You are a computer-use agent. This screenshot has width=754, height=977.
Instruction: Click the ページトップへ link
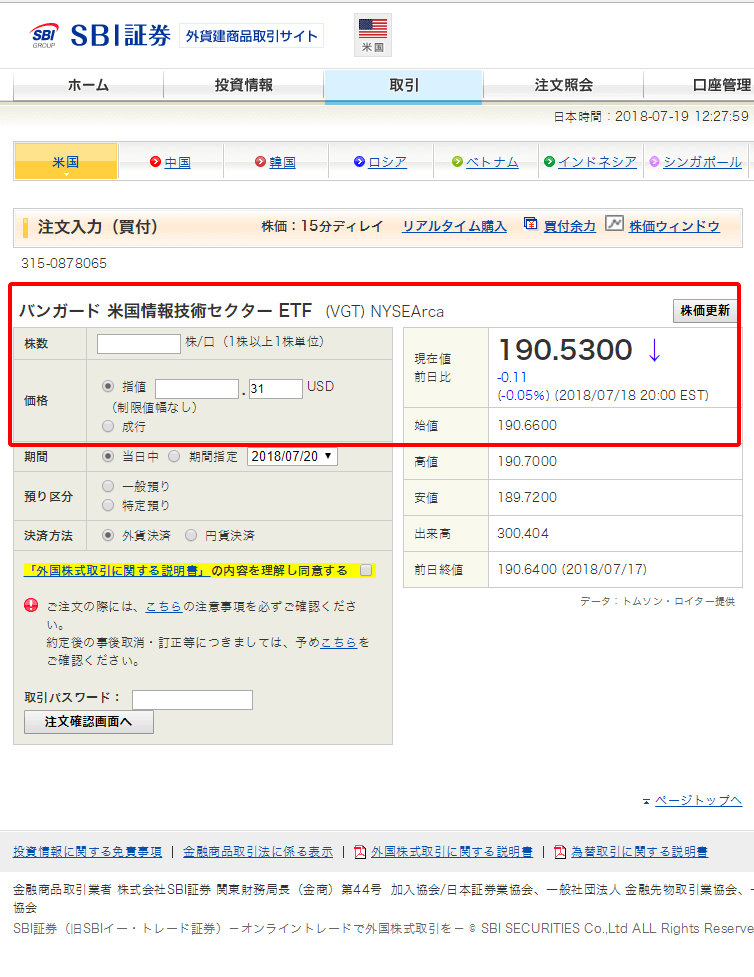[x=698, y=801]
